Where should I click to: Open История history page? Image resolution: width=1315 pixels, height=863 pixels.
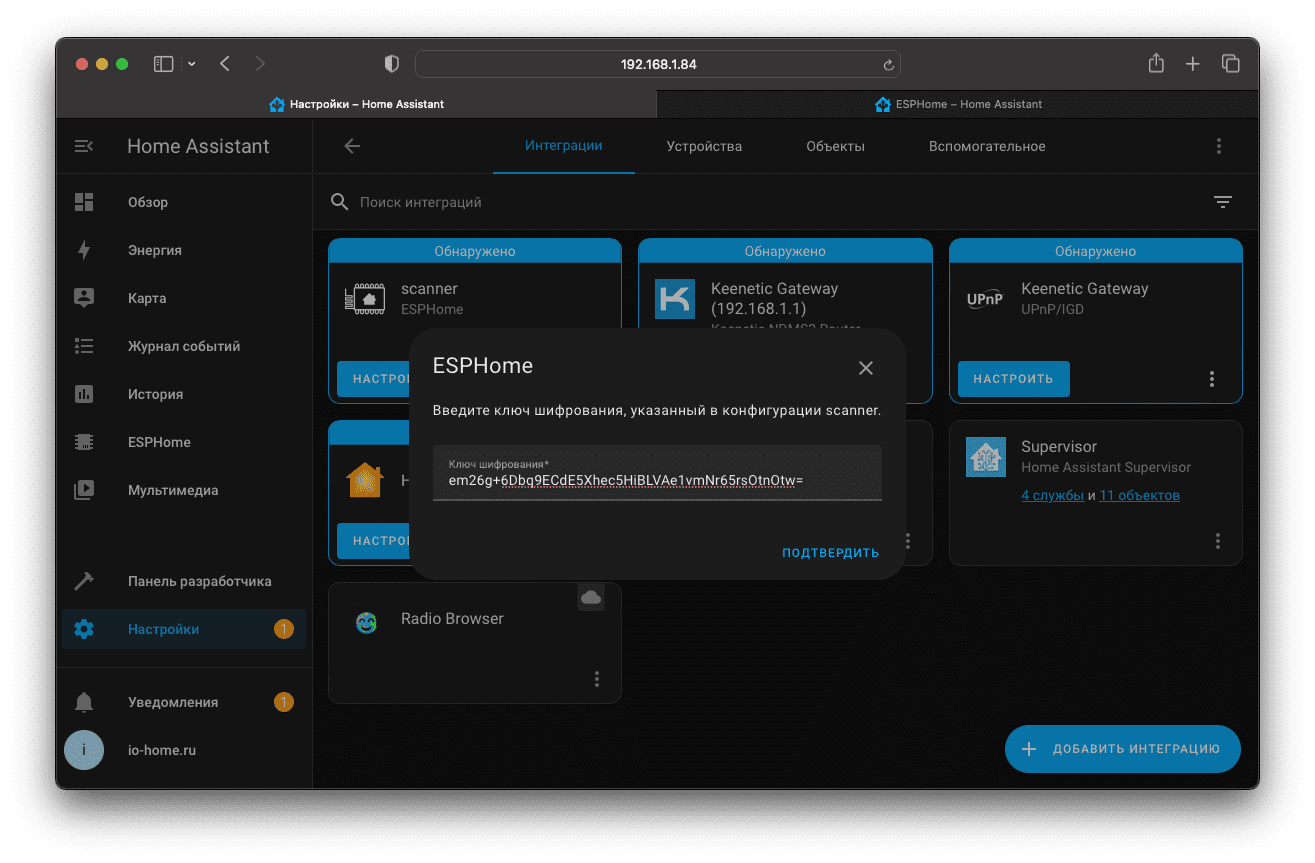[155, 394]
